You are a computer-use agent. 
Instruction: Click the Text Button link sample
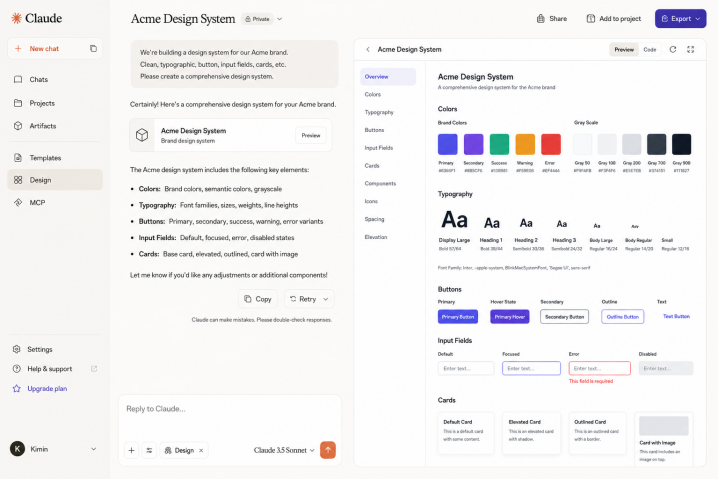point(676,316)
